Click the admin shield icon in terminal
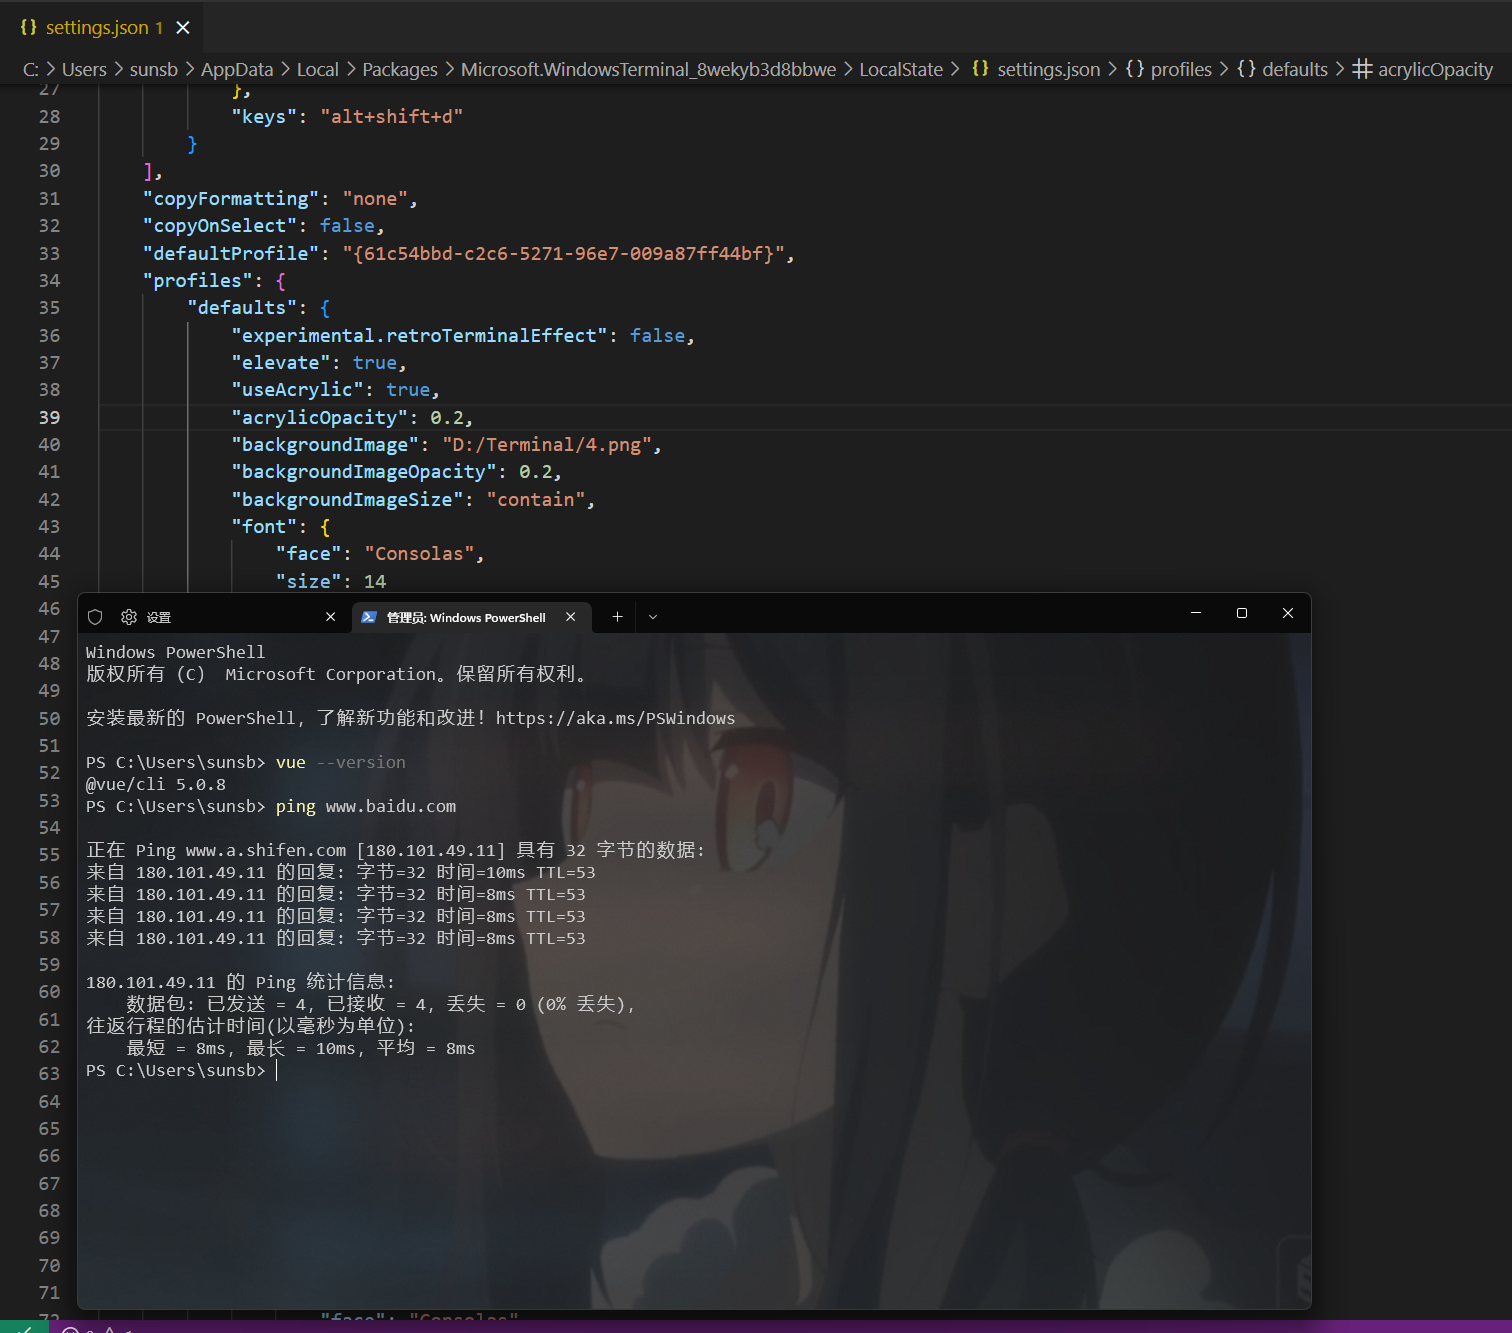 pos(95,617)
